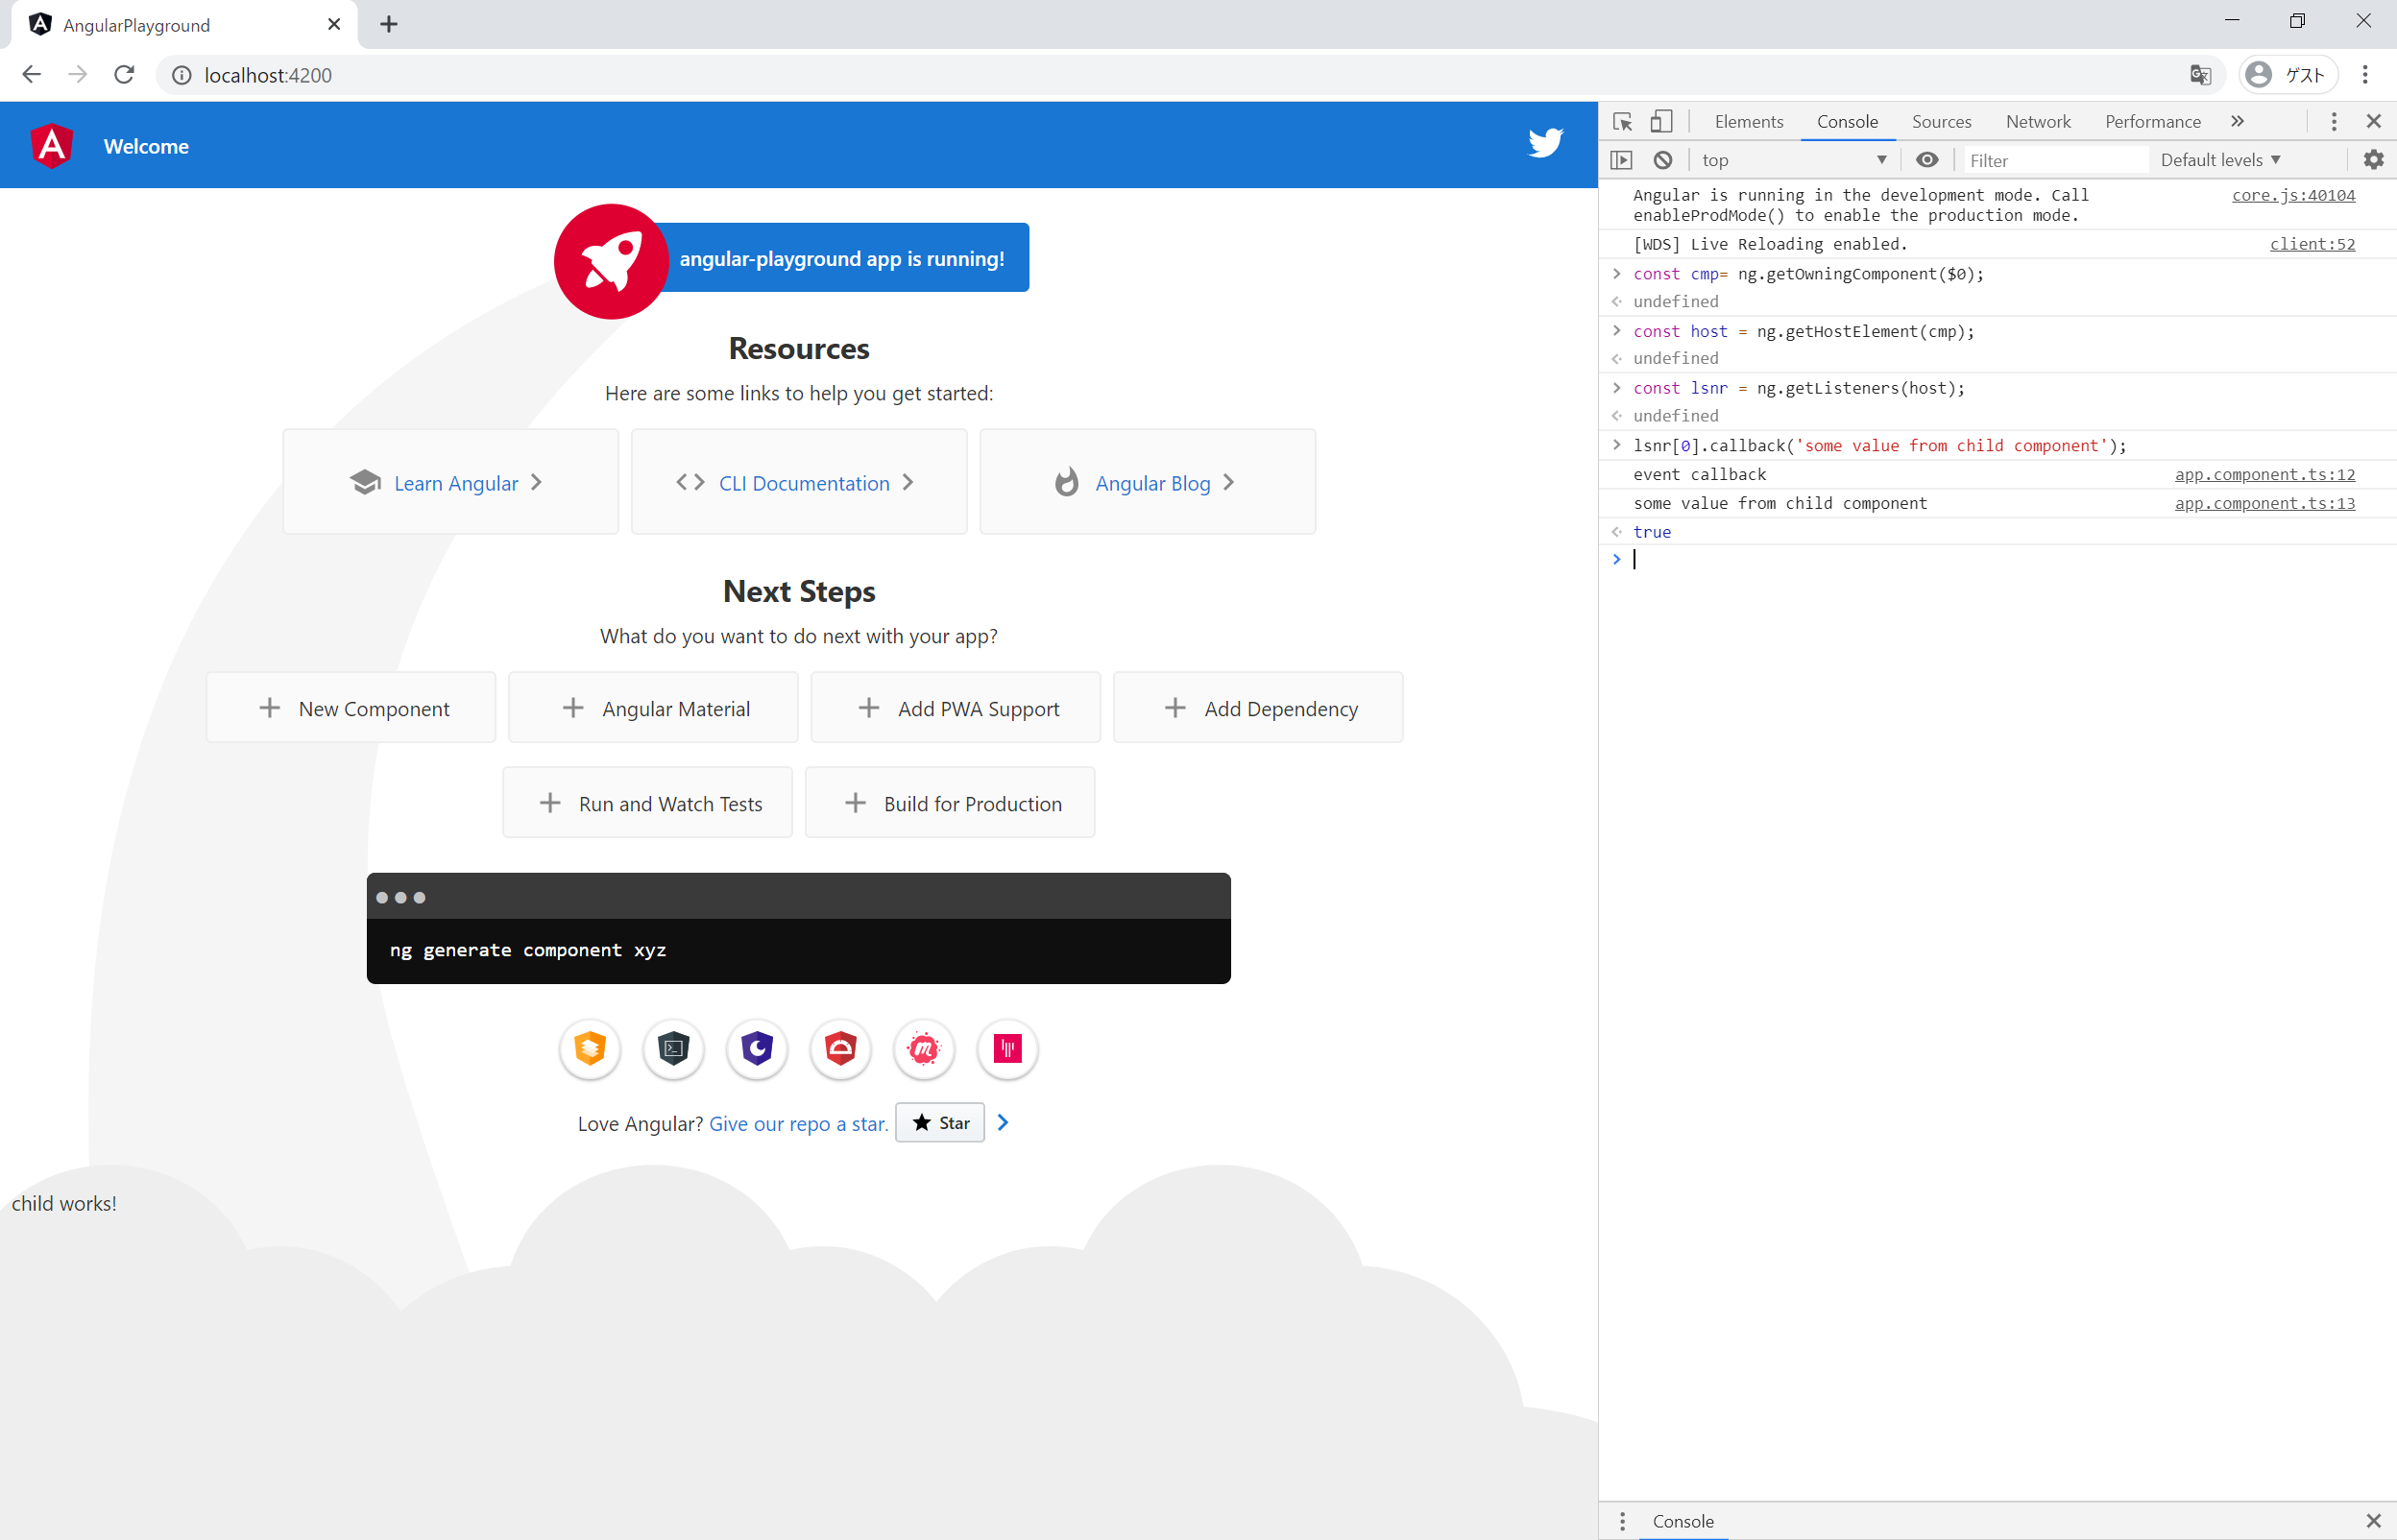Screen dimensions: 2397x1540
Task: Close the bottom Console drawer
Action: click(2373, 1521)
